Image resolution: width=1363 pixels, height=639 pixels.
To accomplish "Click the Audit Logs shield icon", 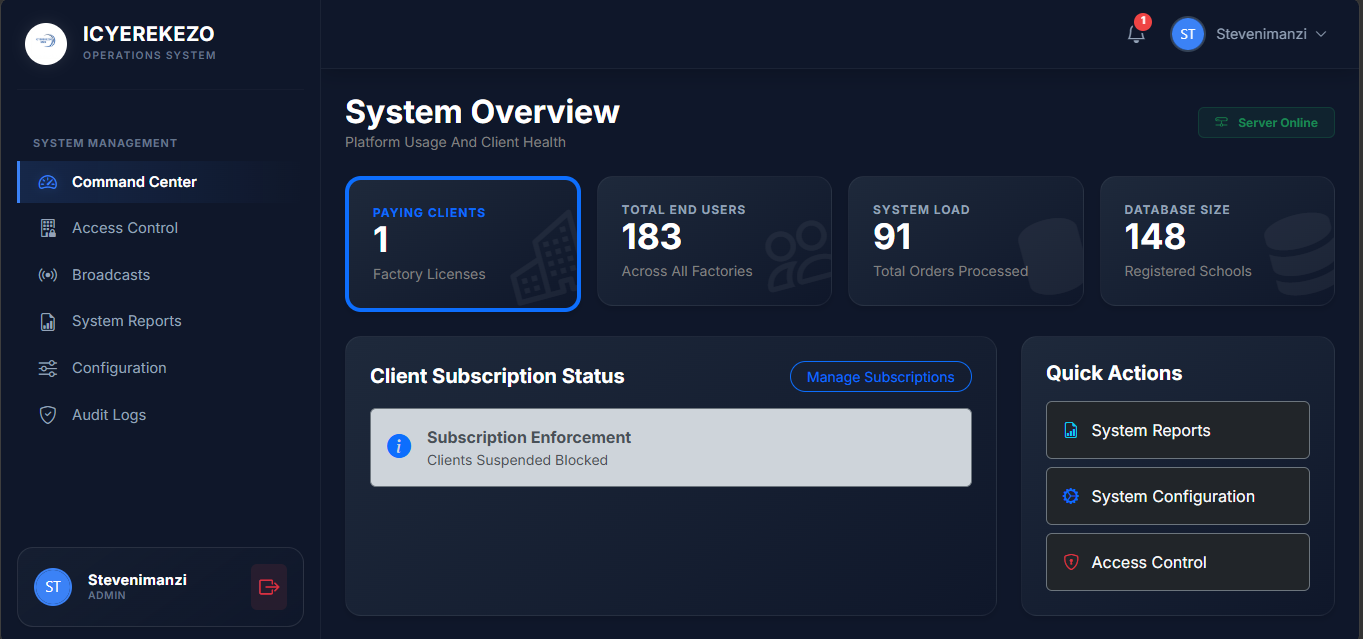I will click(48, 415).
